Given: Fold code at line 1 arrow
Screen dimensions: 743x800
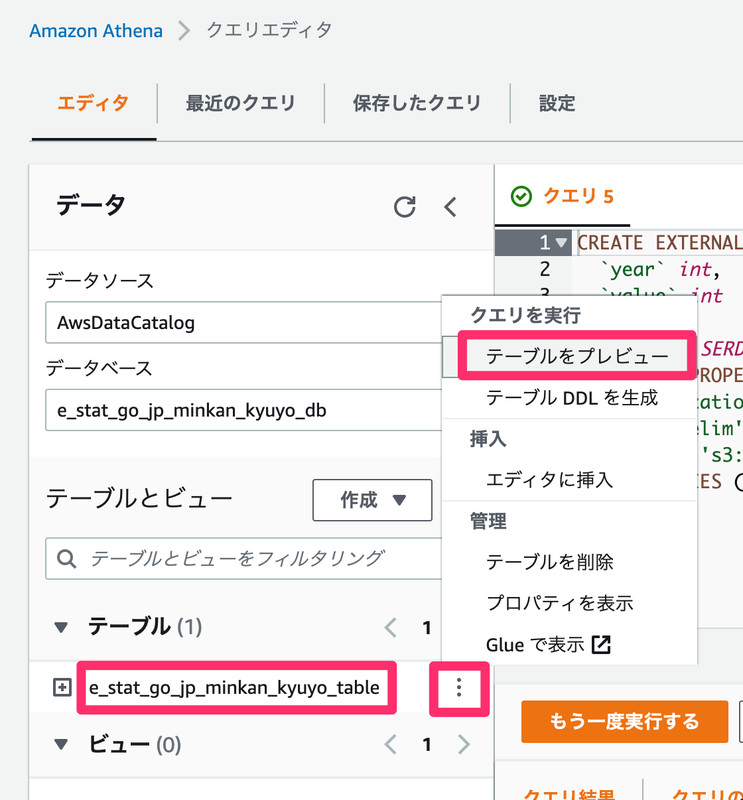Looking at the screenshot, I should pyautogui.click(x=561, y=242).
